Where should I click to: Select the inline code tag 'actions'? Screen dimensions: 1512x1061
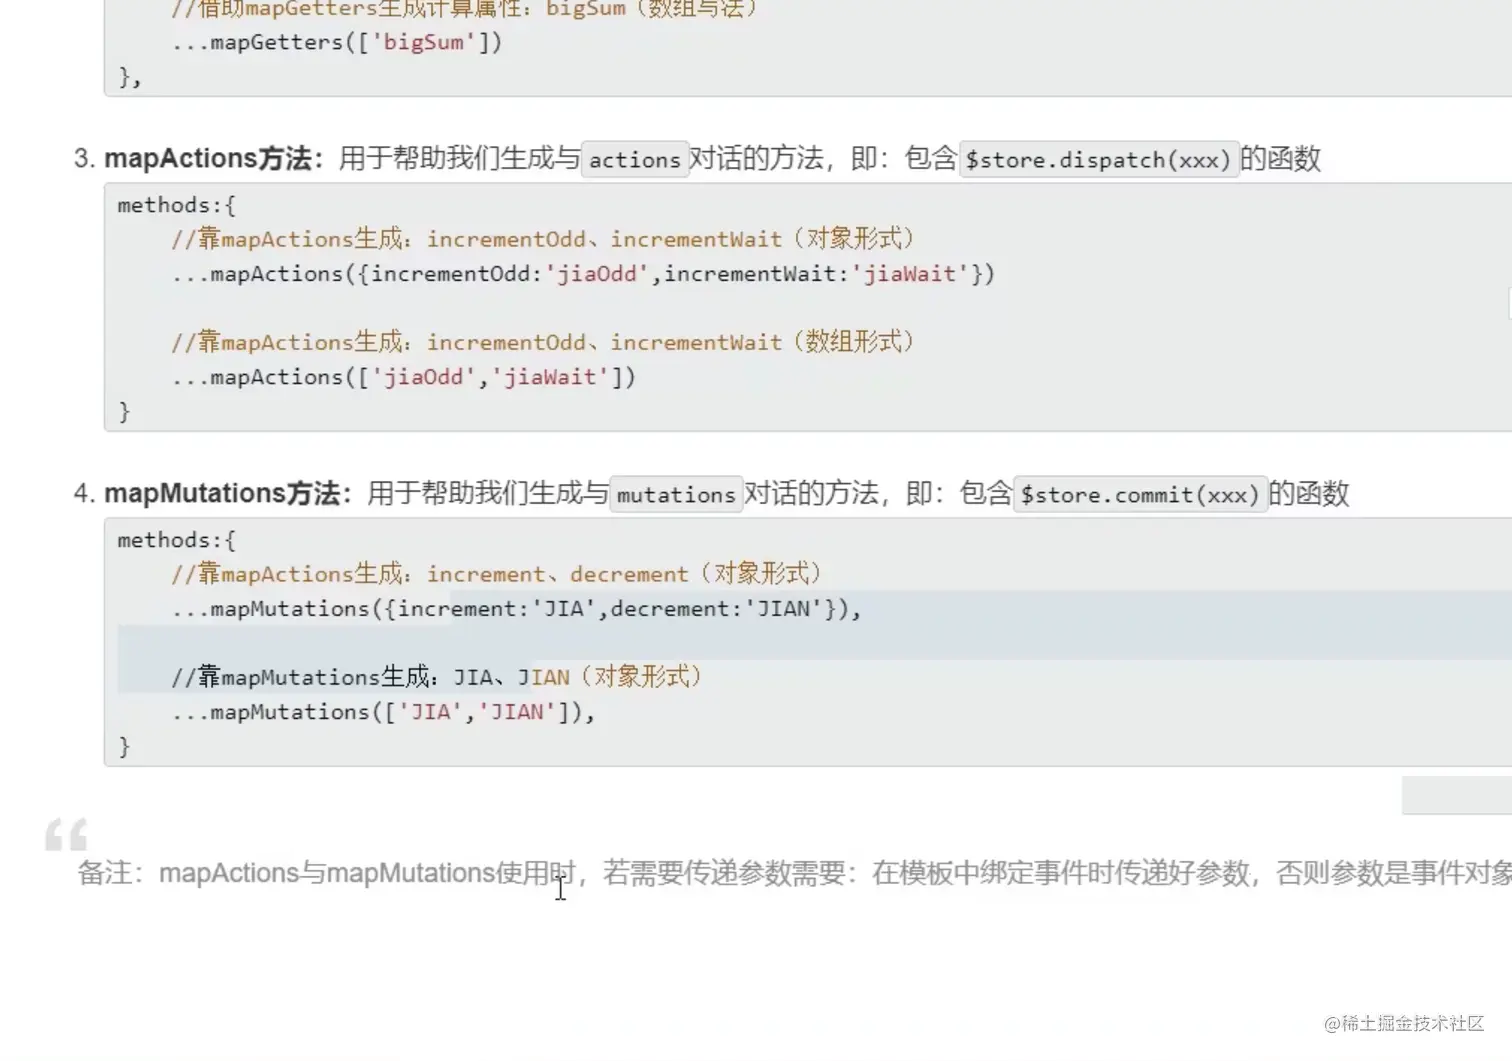tap(634, 159)
